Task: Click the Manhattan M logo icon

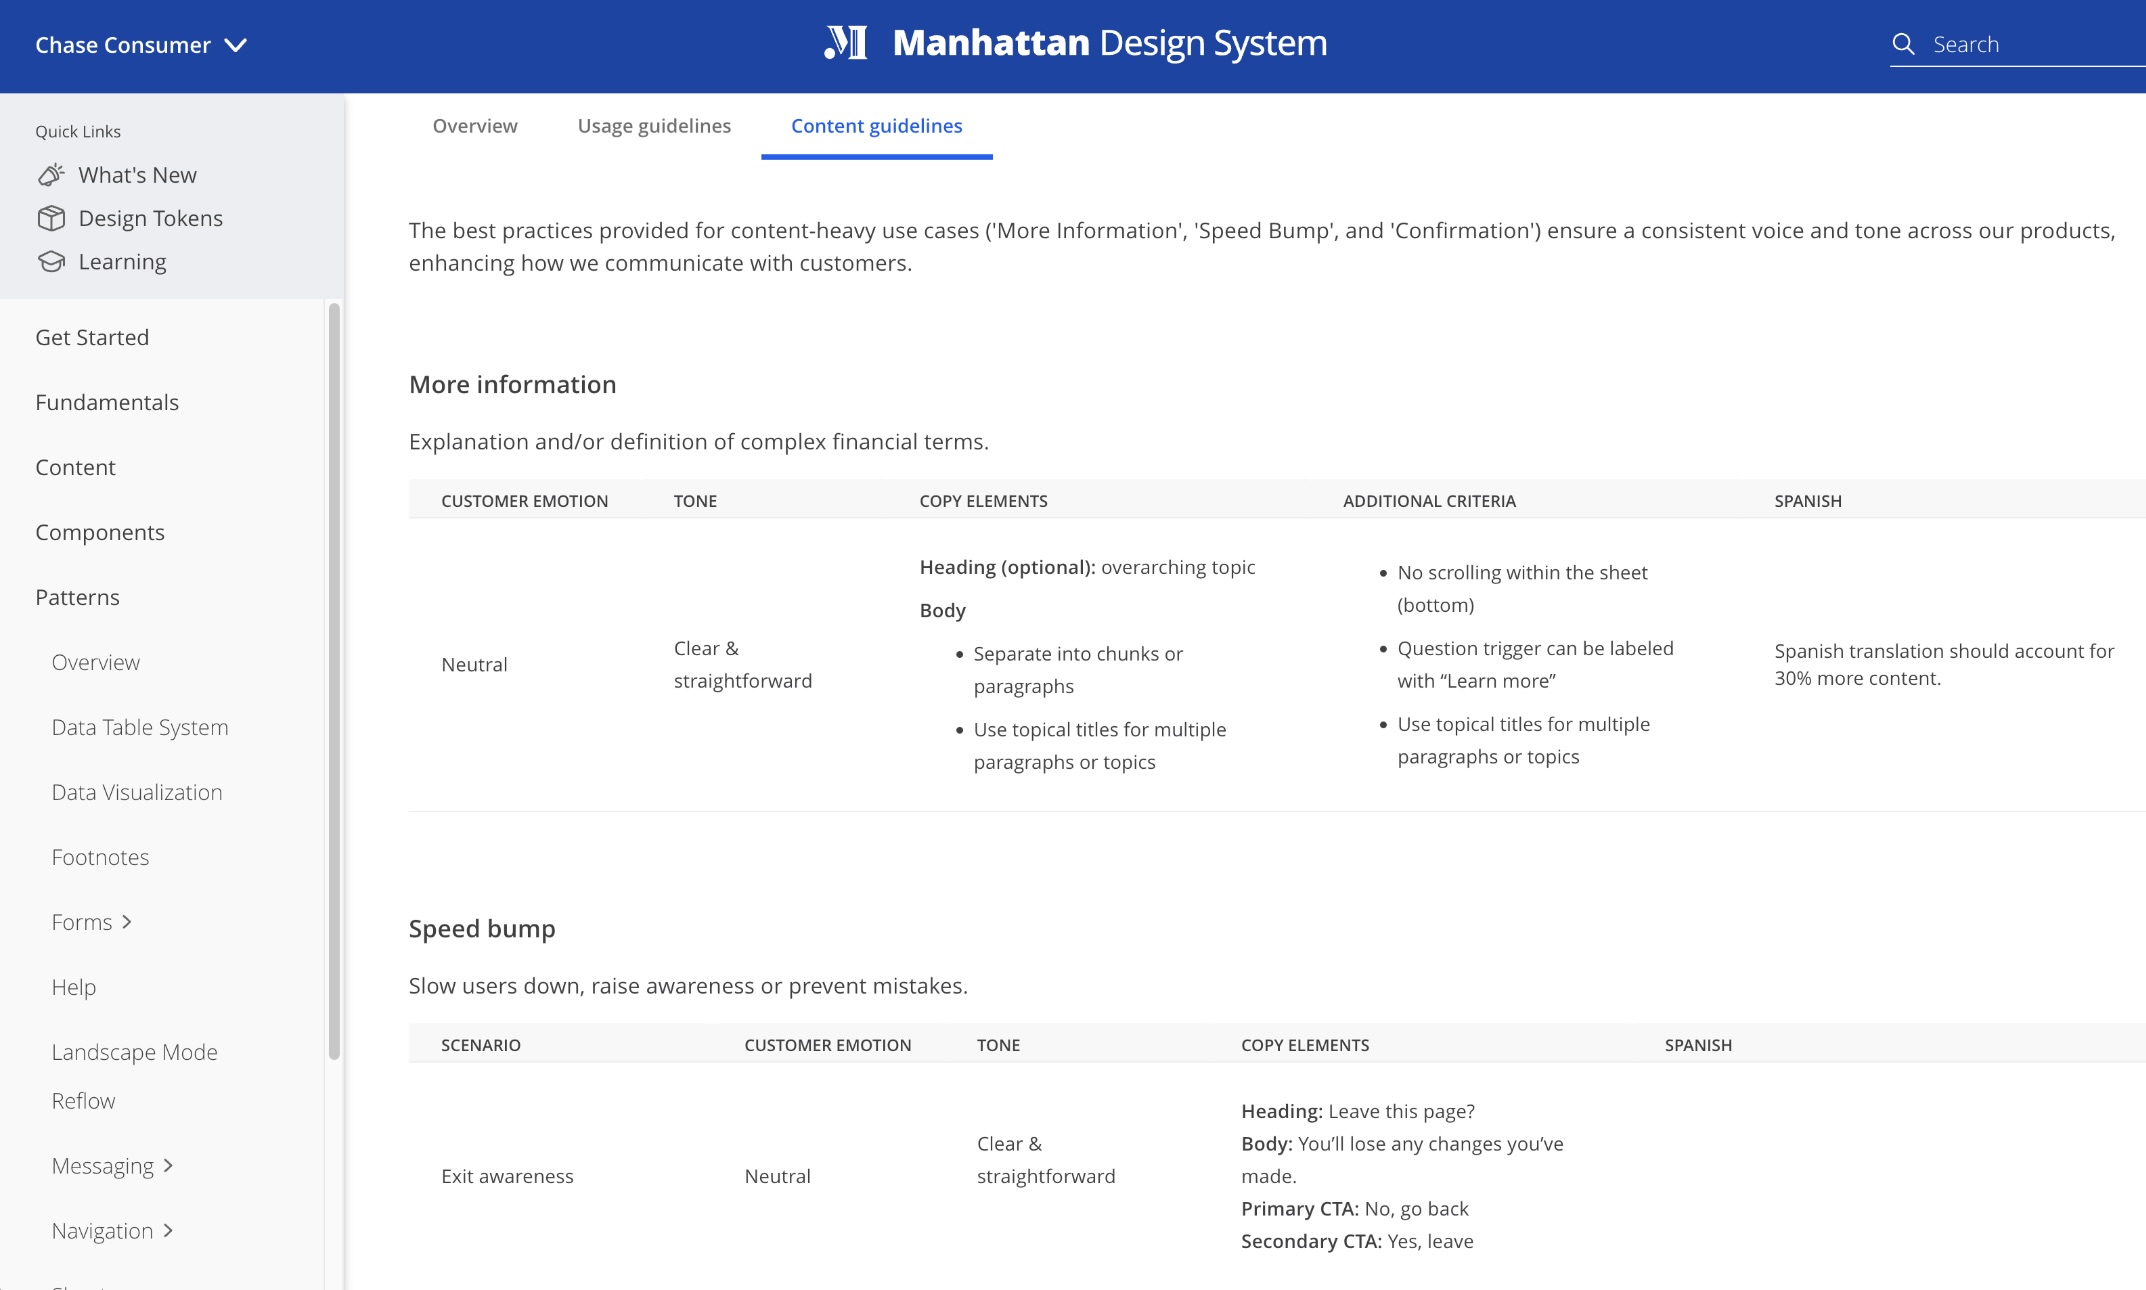Action: pyautogui.click(x=846, y=43)
